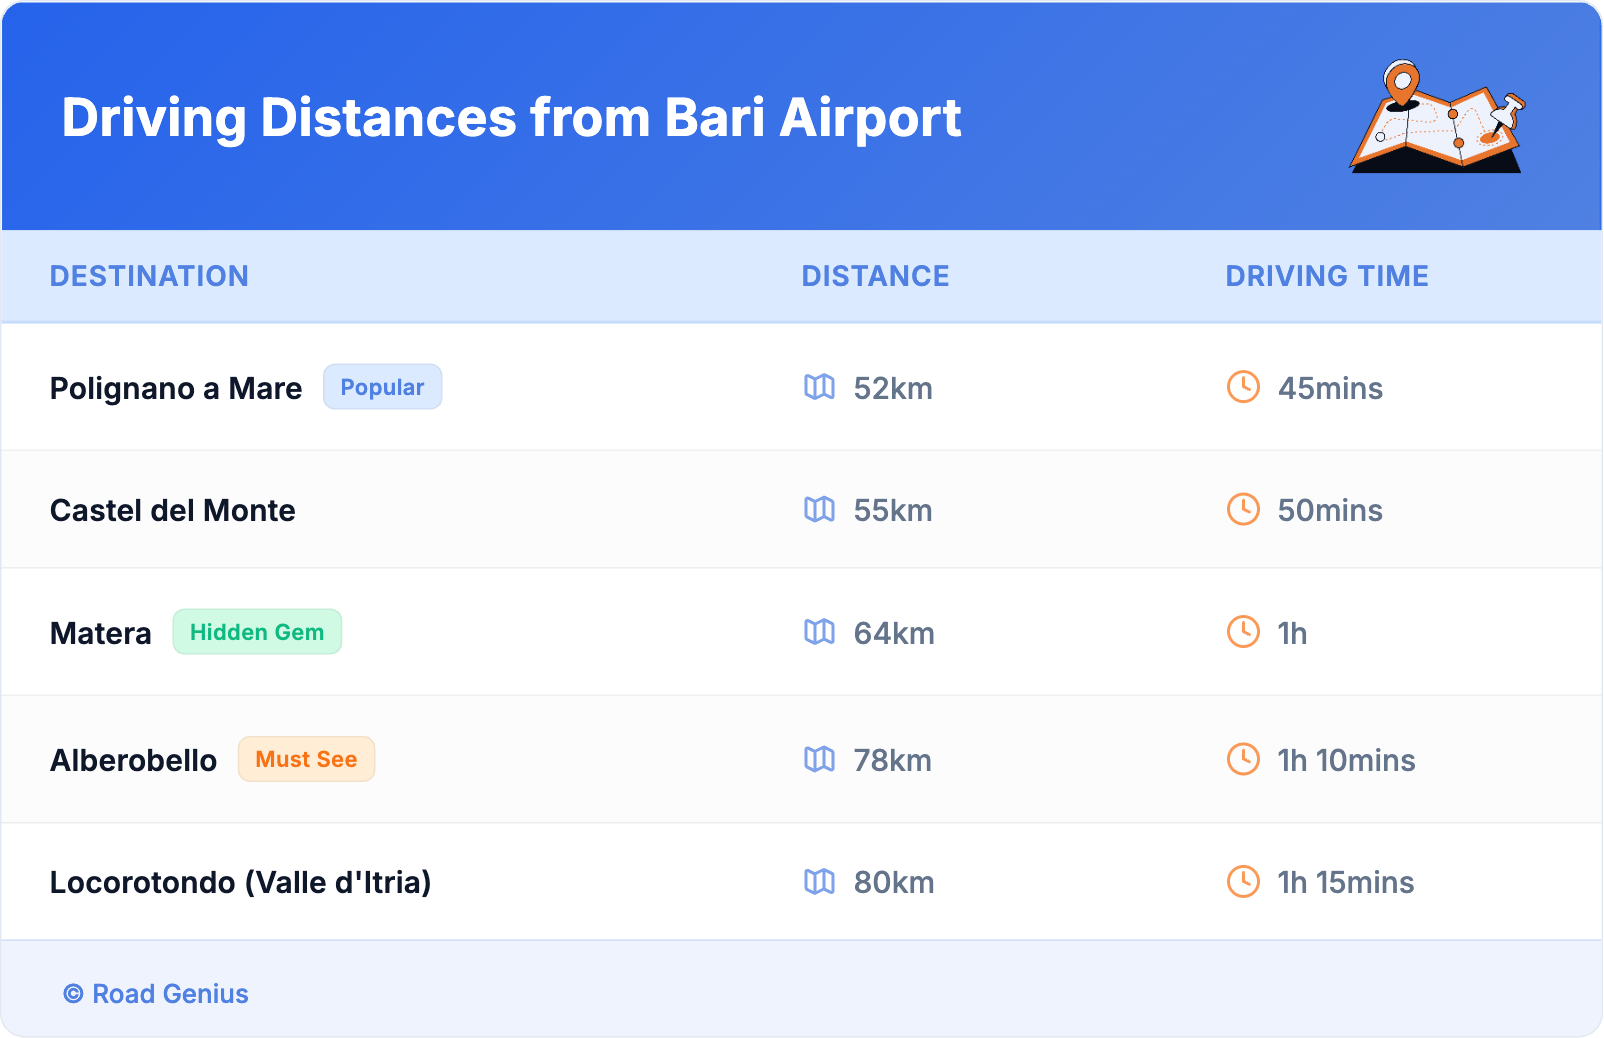Click clock icon next to 1h 15mins

(x=1243, y=882)
